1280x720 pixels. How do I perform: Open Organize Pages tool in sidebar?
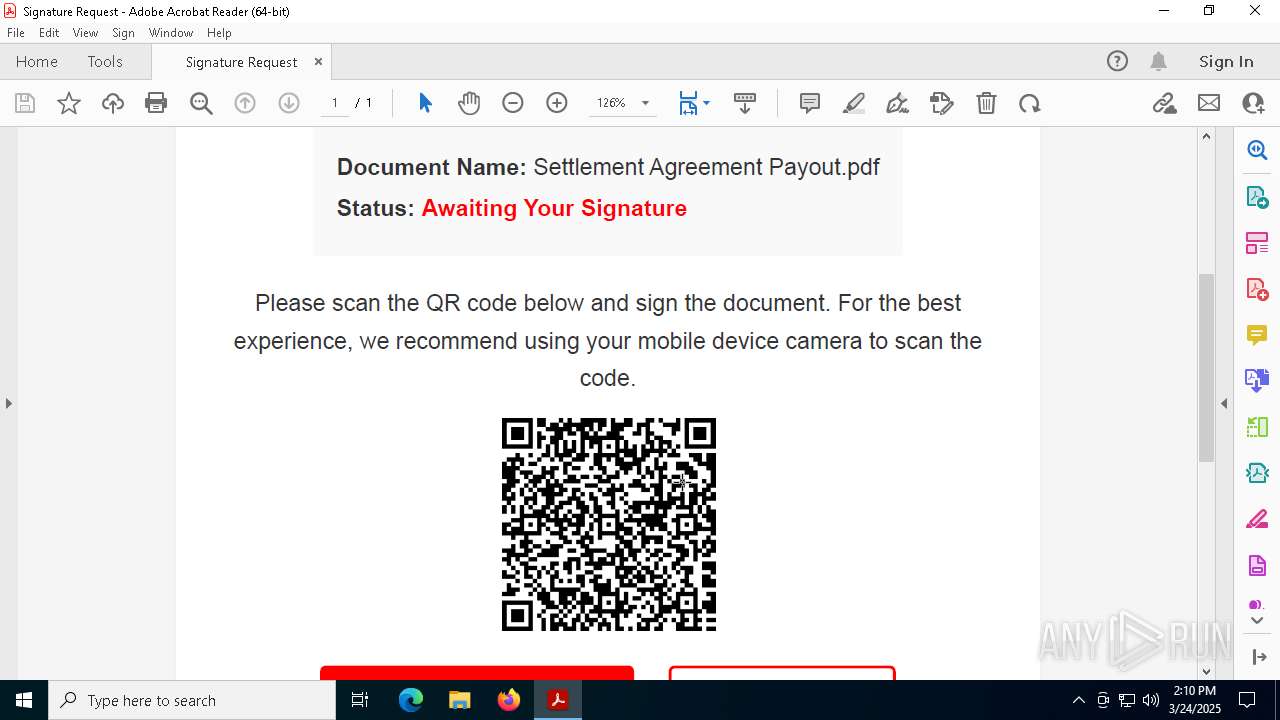[1257, 242]
